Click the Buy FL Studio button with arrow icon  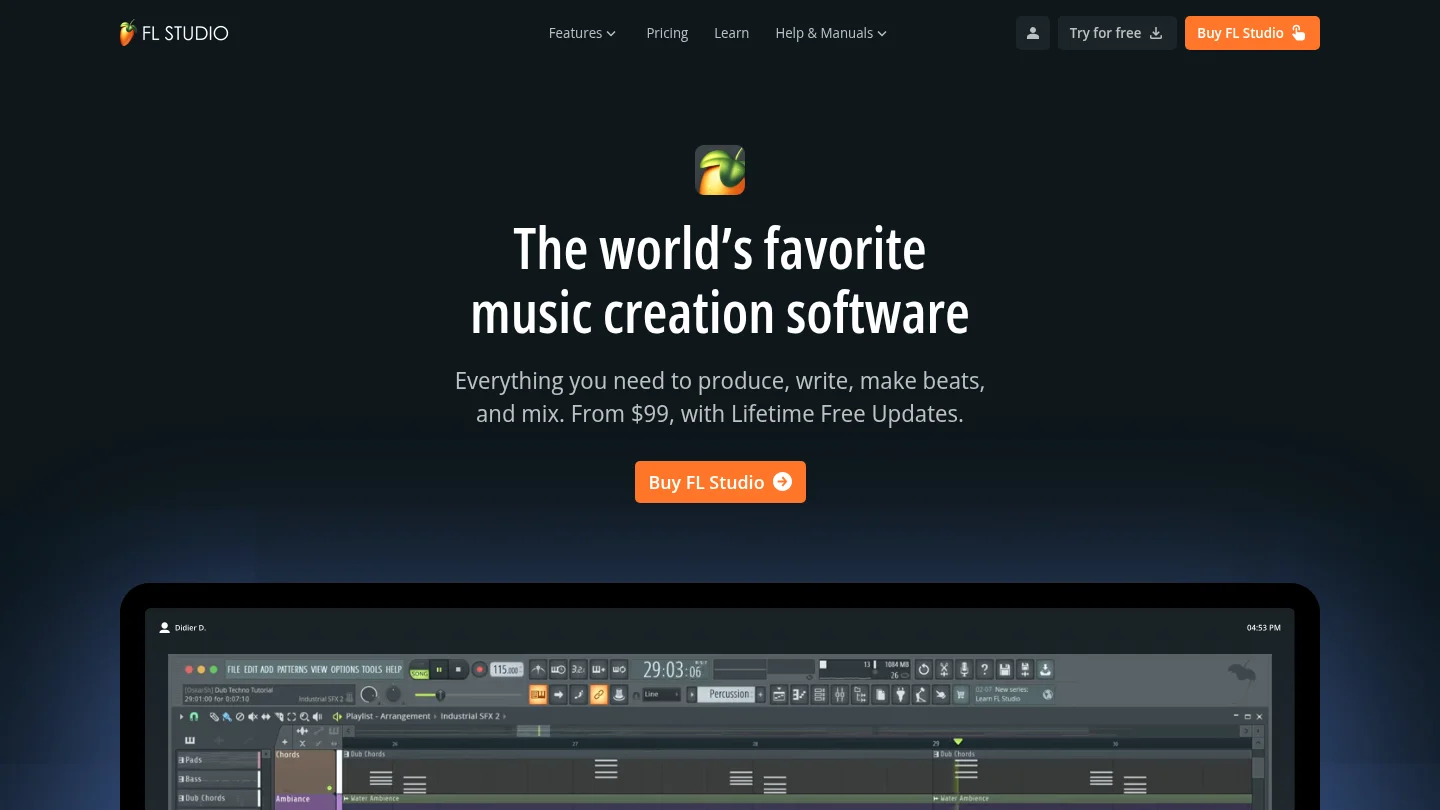coord(720,482)
